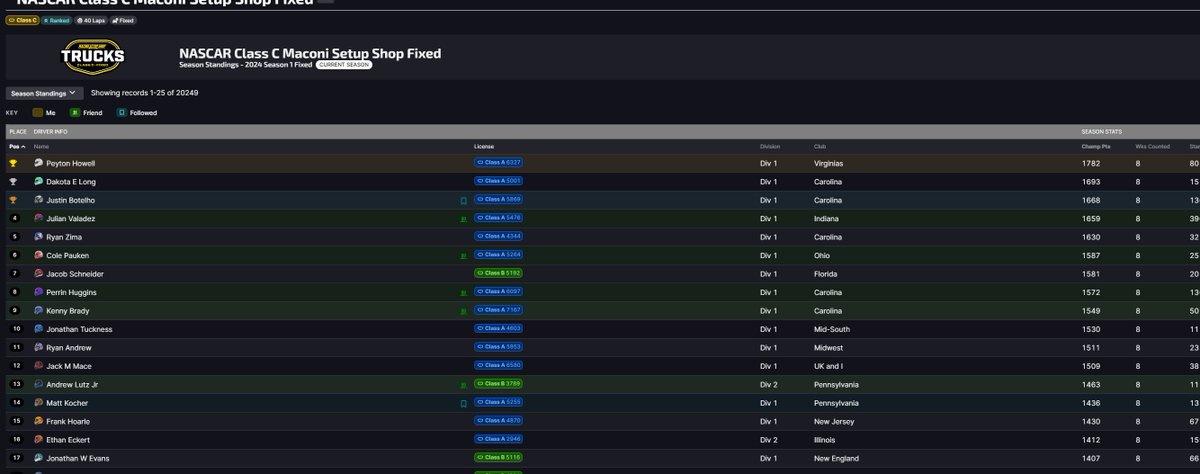
Task: Click the Class B 5192 license badge
Action: click(498, 273)
